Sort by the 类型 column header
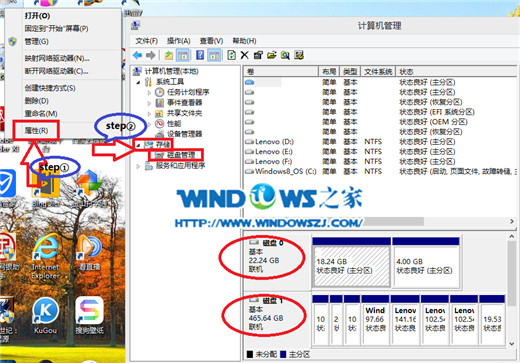This screenshot has width=520, height=363. tap(350, 71)
